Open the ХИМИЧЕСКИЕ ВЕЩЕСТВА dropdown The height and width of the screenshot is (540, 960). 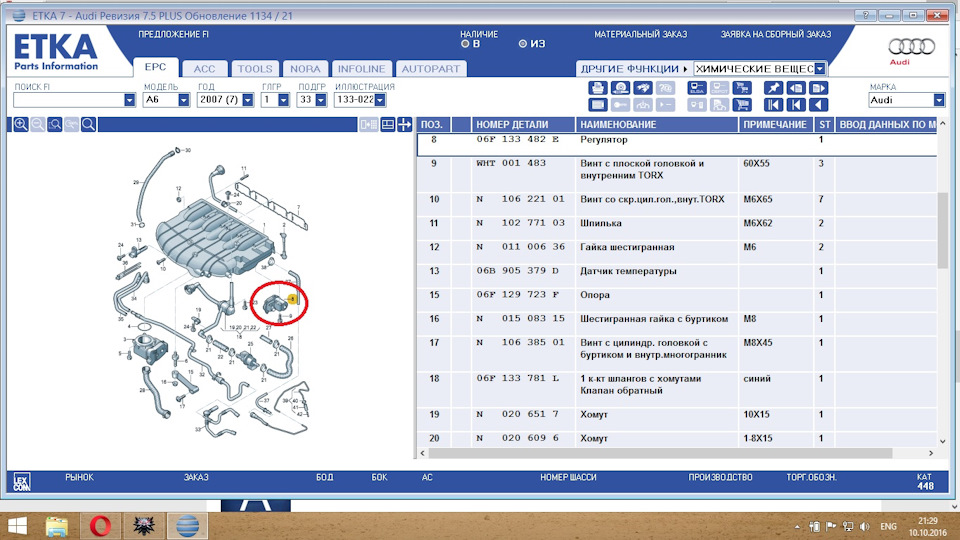point(820,69)
